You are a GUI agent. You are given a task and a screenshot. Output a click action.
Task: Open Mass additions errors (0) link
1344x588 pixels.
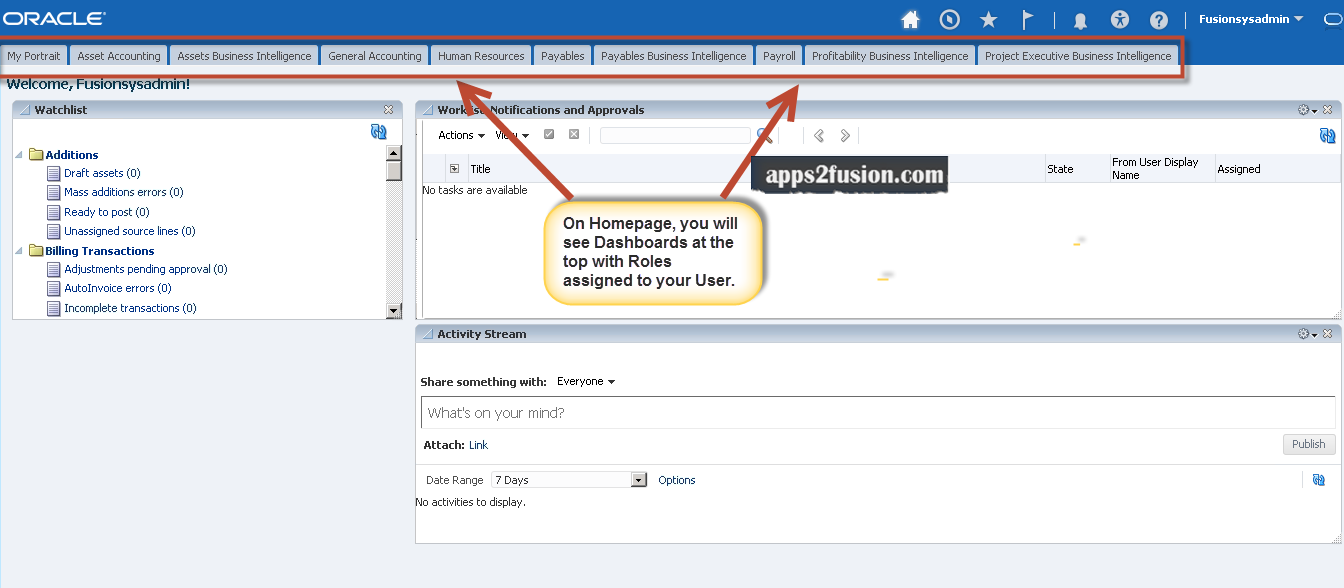tap(124, 192)
